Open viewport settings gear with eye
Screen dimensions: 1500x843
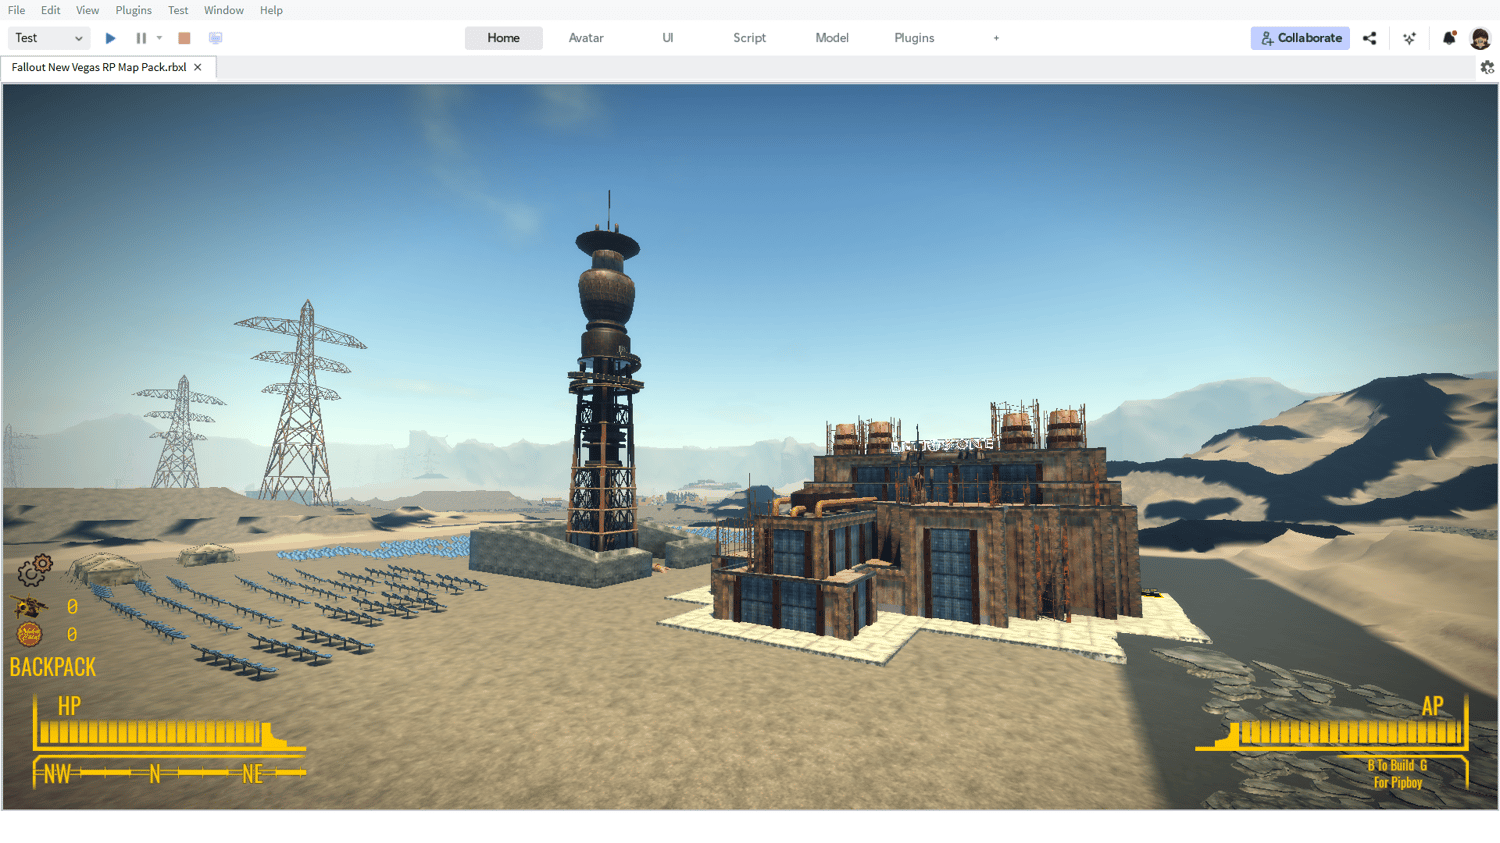tap(1487, 67)
